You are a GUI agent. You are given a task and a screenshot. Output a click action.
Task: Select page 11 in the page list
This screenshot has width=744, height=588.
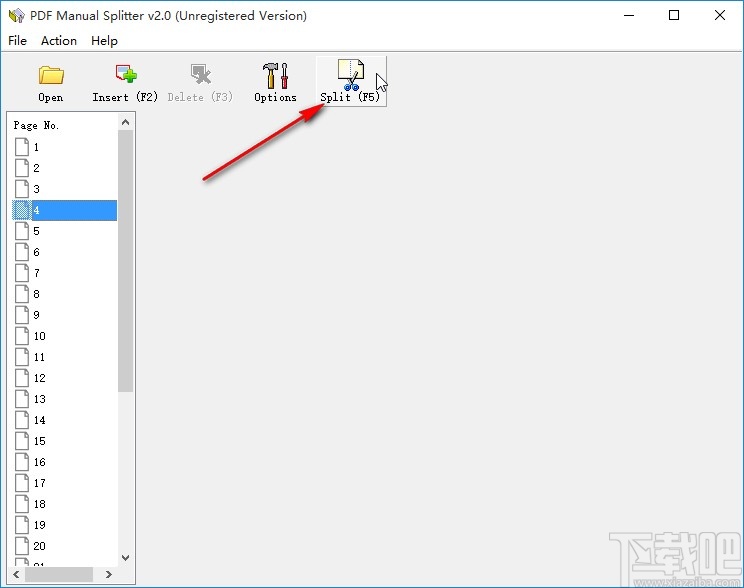(65, 357)
